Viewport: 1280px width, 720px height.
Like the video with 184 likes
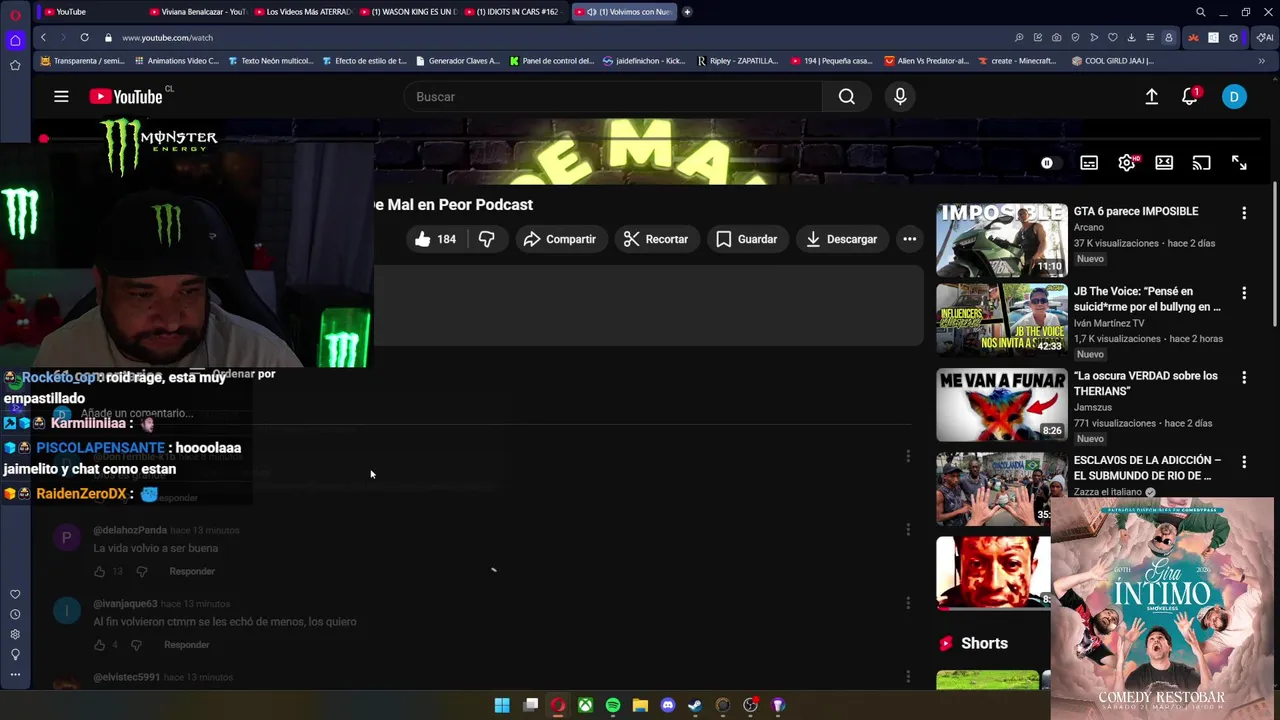pyautogui.click(x=435, y=239)
